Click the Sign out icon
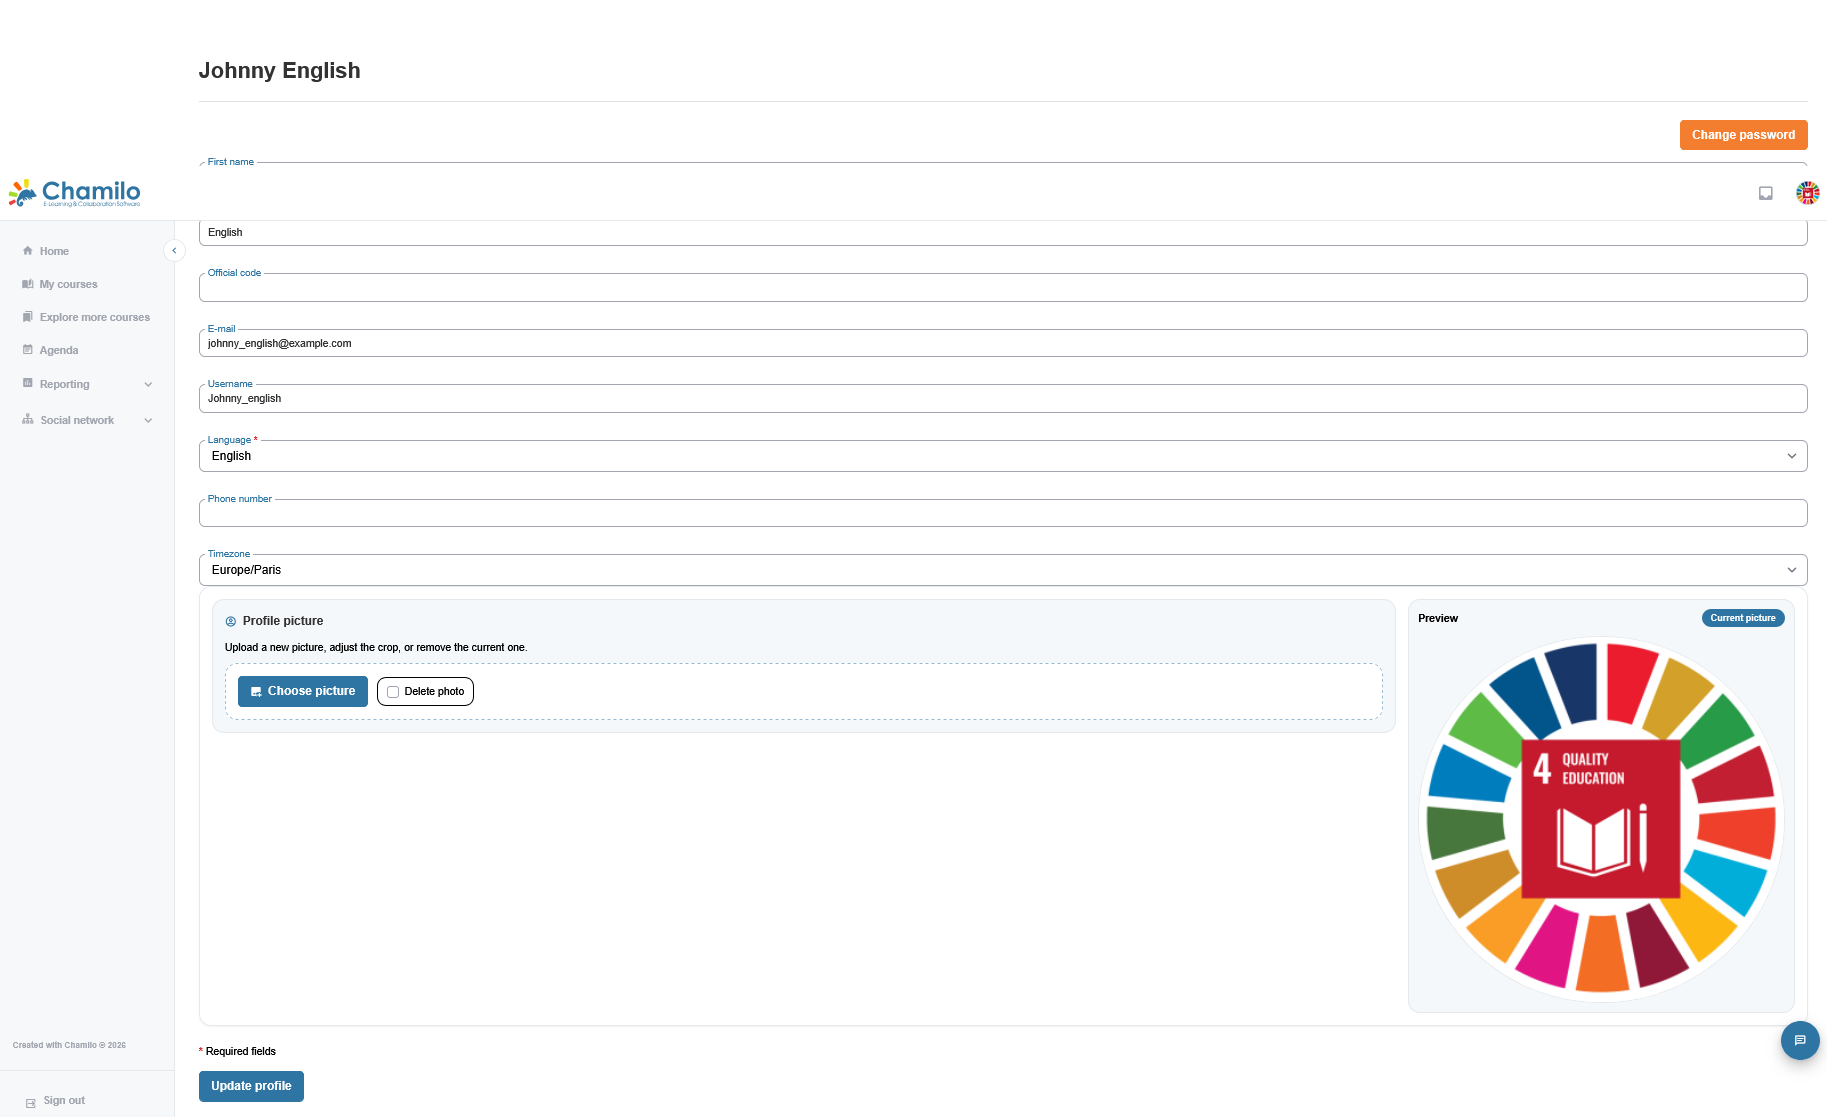This screenshot has width=1827, height=1117. point(31,1102)
